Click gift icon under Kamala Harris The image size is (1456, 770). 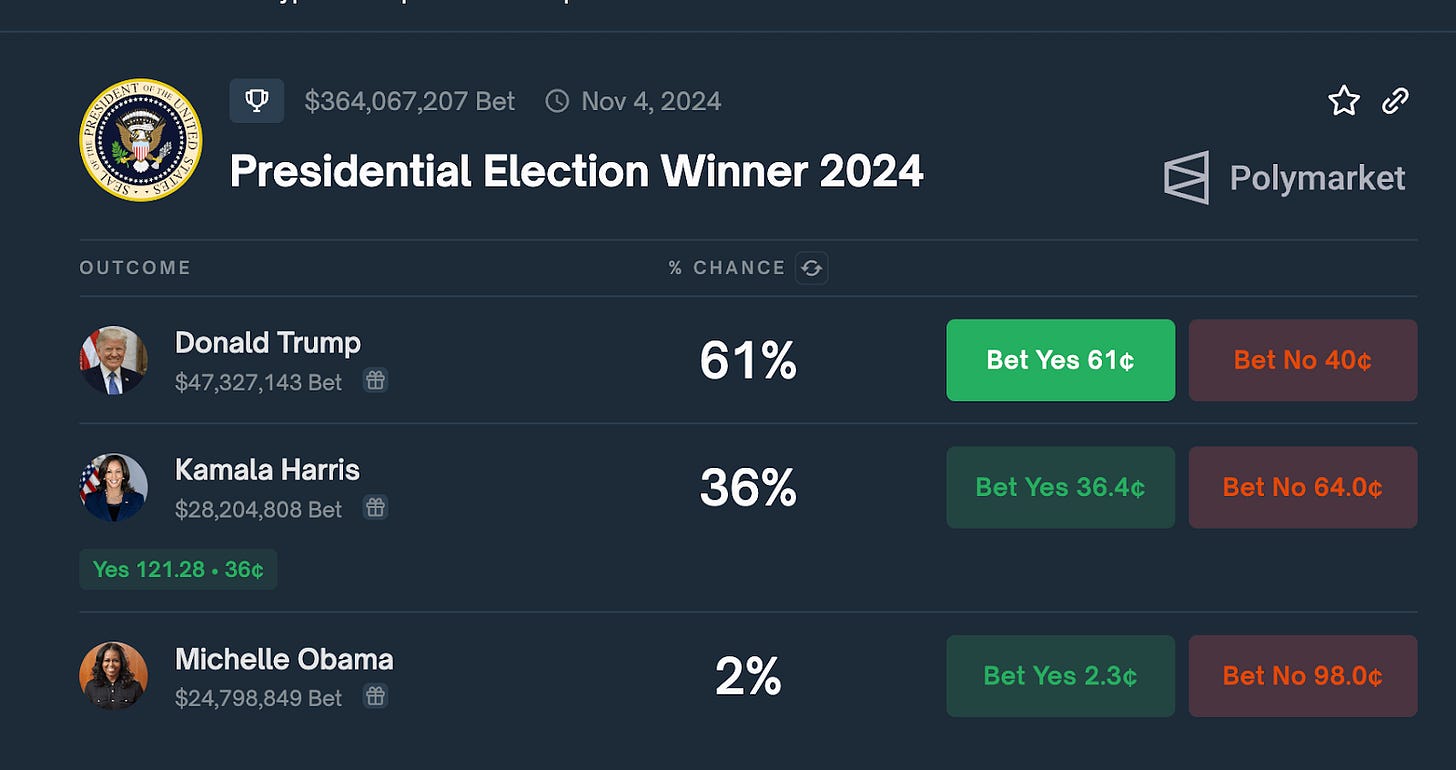click(x=375, y=508)
